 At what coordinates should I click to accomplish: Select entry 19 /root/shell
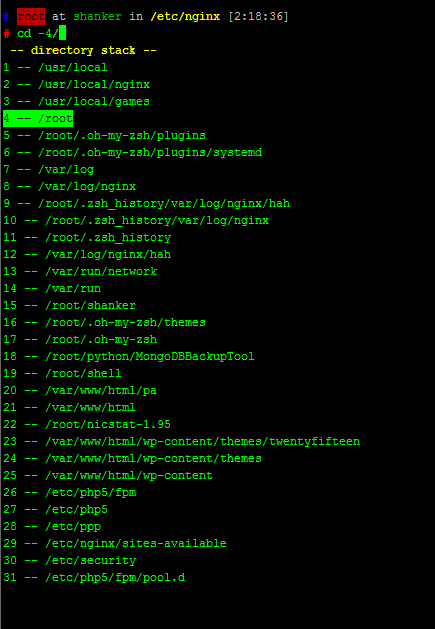(x=63, y=373)
